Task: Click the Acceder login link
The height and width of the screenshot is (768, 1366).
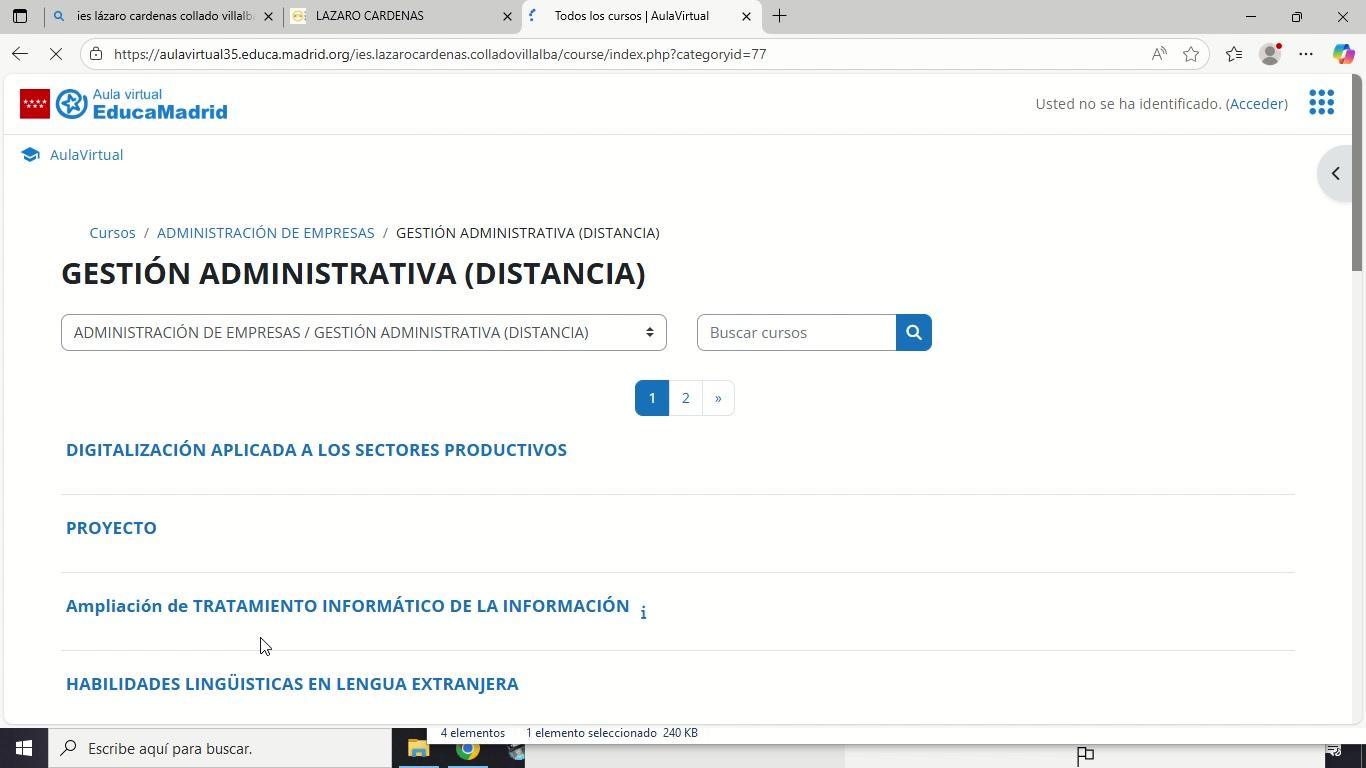Action: 1256,104
